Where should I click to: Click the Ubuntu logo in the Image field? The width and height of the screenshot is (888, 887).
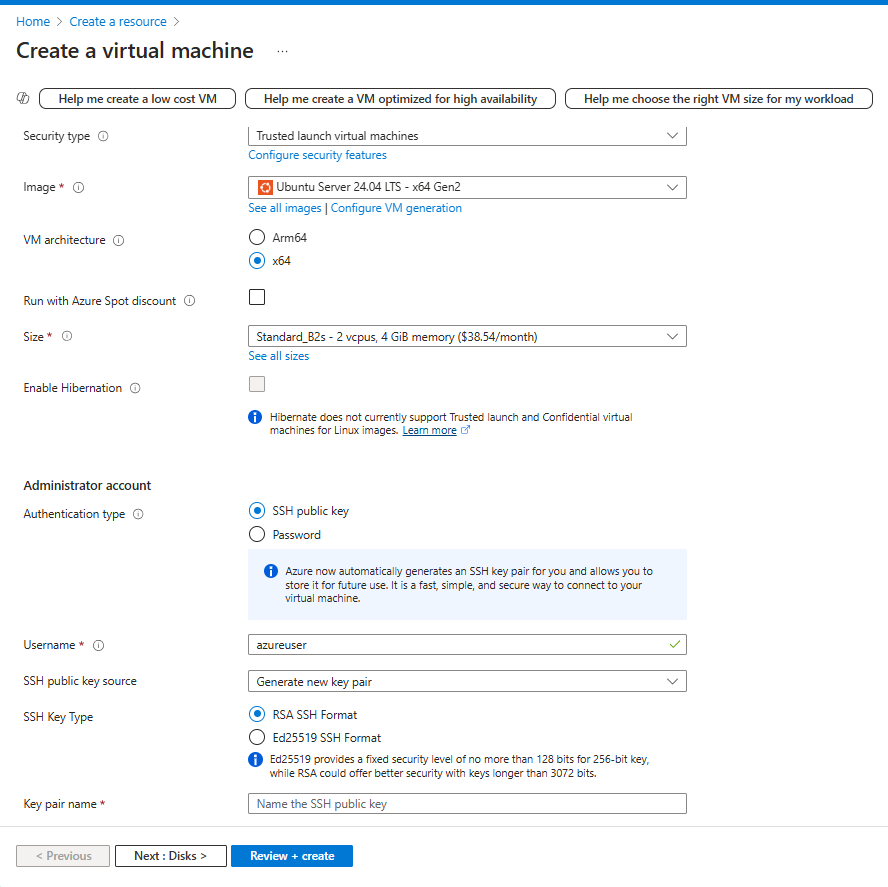click(264, 187)
